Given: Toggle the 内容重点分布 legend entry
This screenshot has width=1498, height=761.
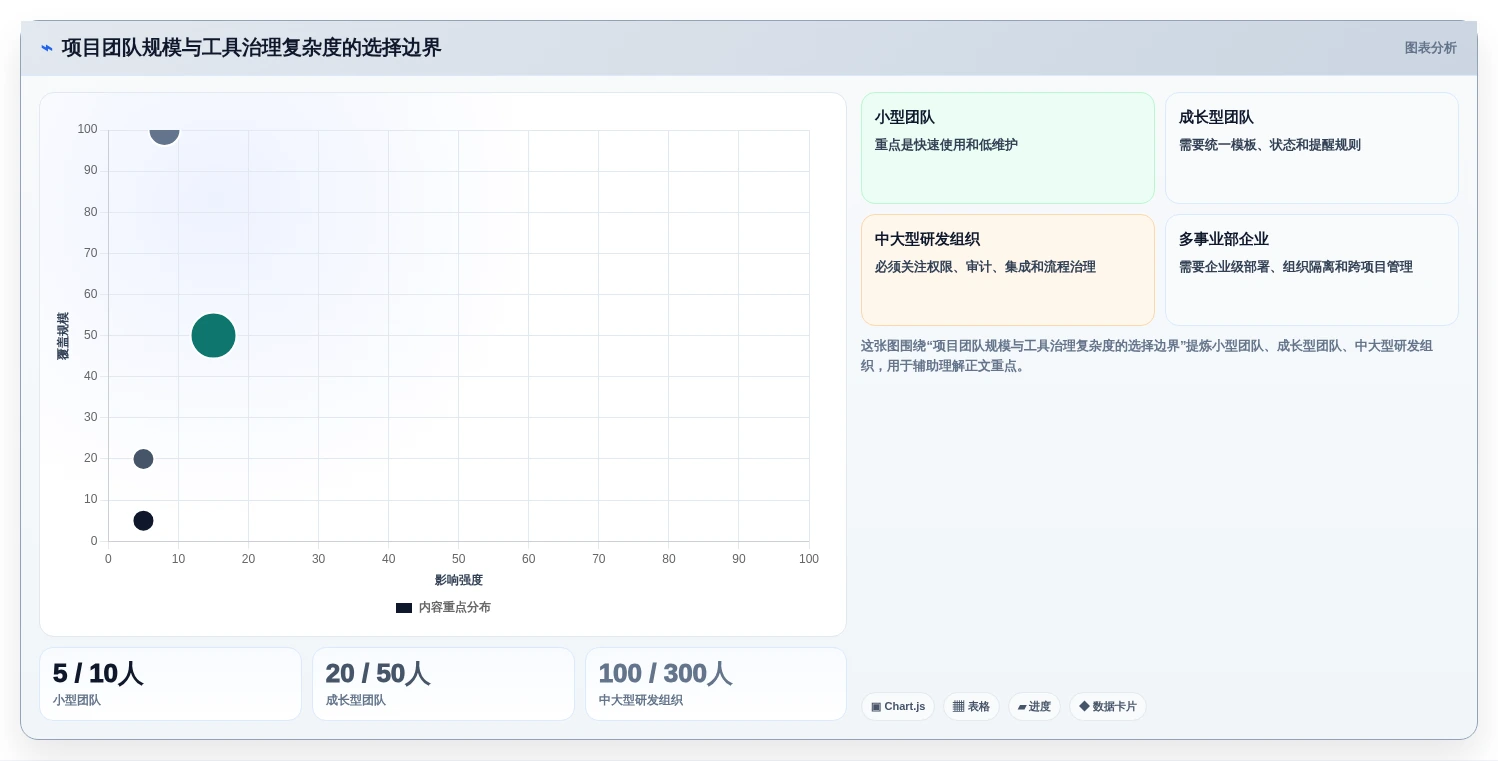Looking at the screenshot, I should (443, 607).
